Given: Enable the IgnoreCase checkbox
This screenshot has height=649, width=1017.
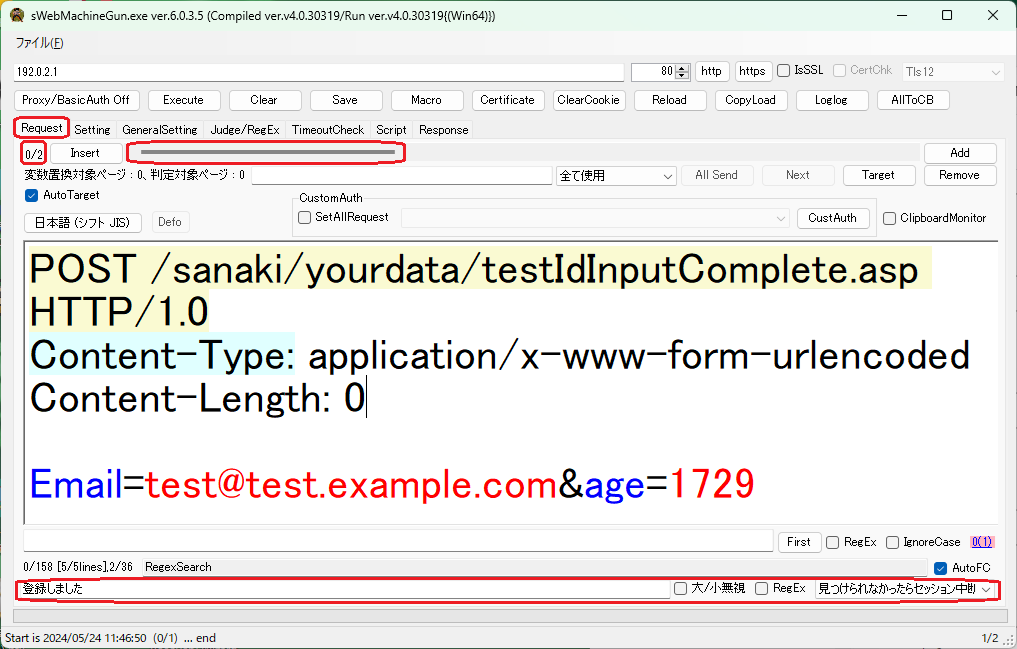Looking at the screenshot, I should point(892,542).
